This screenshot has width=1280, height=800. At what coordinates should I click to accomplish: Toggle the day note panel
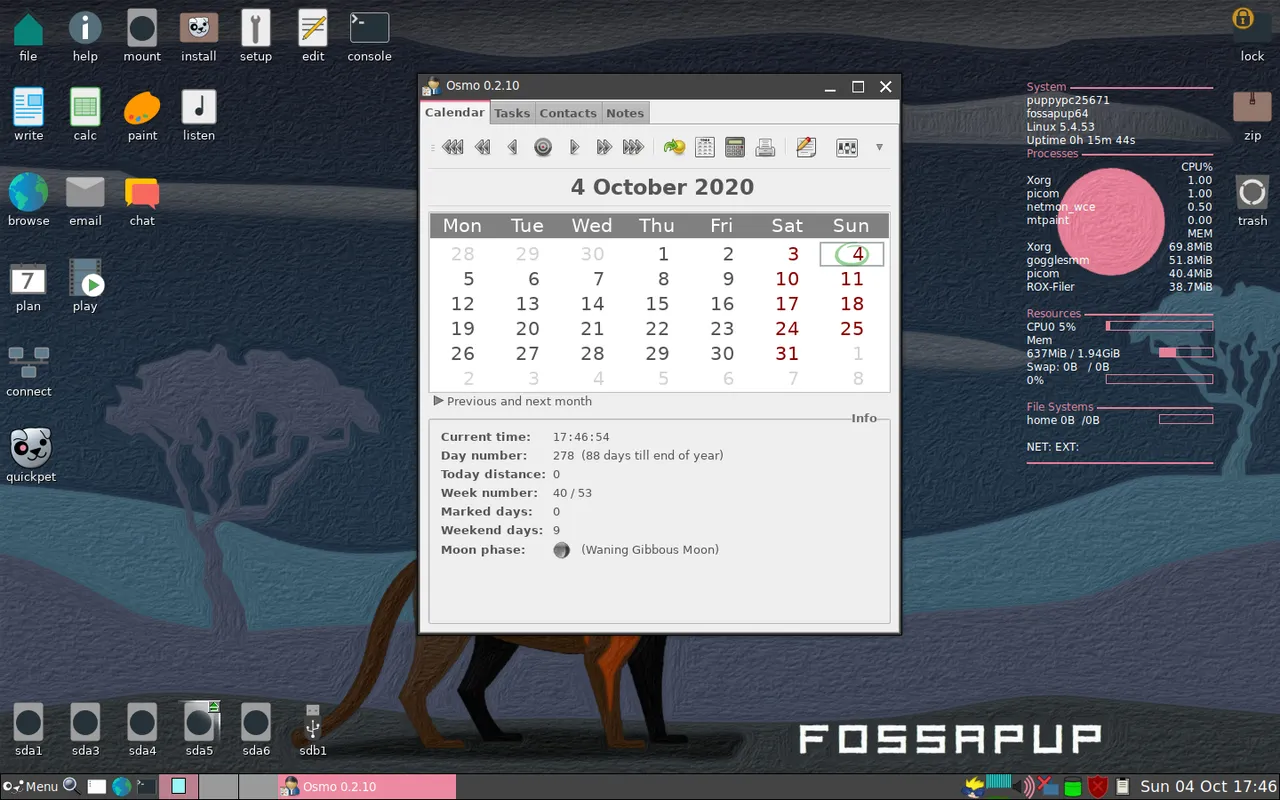pyautogui.click(x=806, y=147)
